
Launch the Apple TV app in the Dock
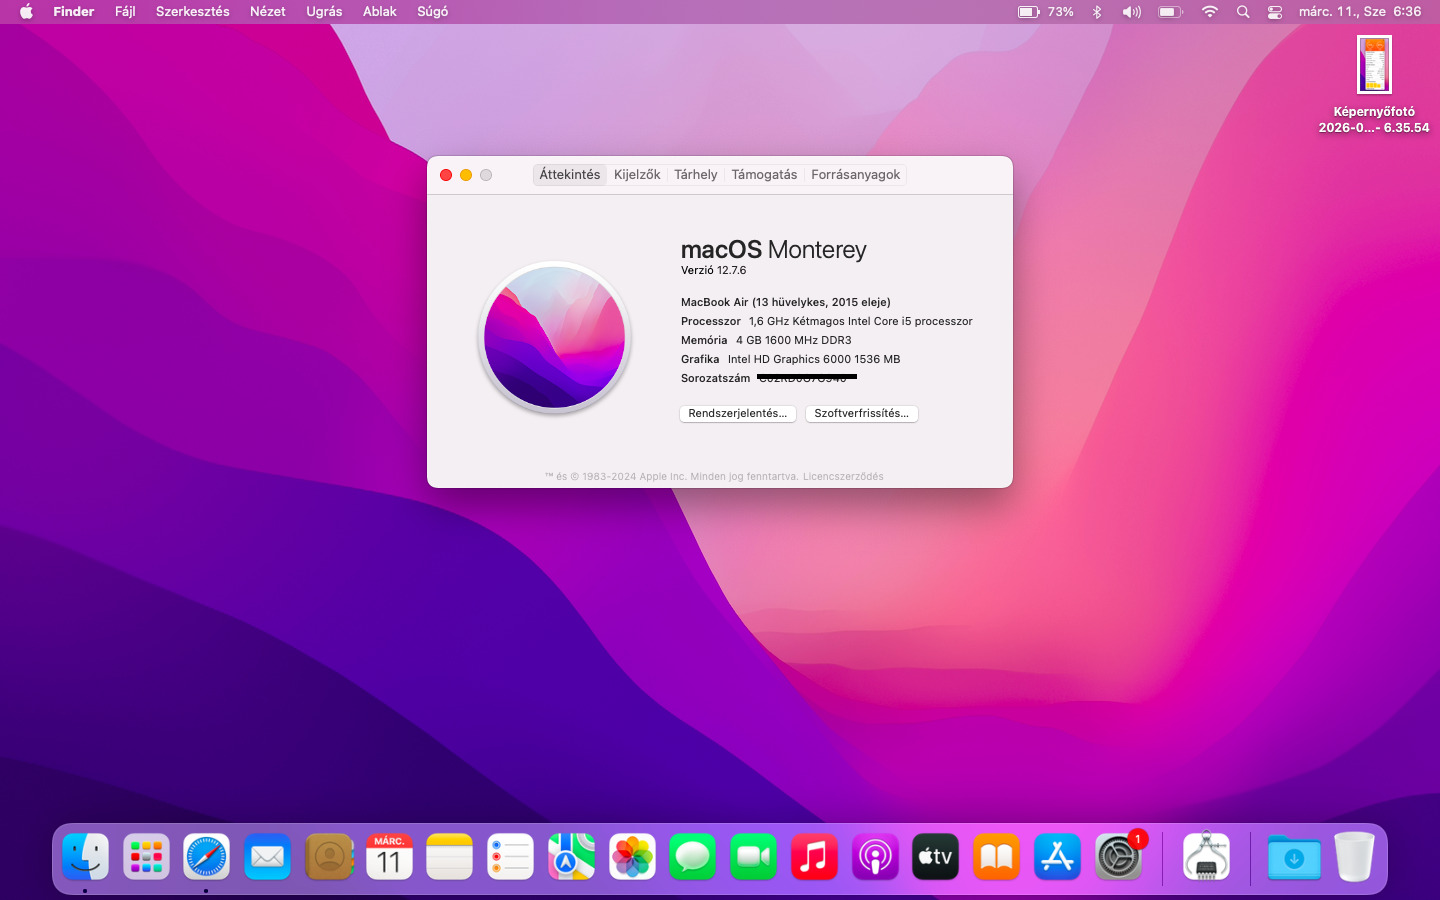[936, 857]
